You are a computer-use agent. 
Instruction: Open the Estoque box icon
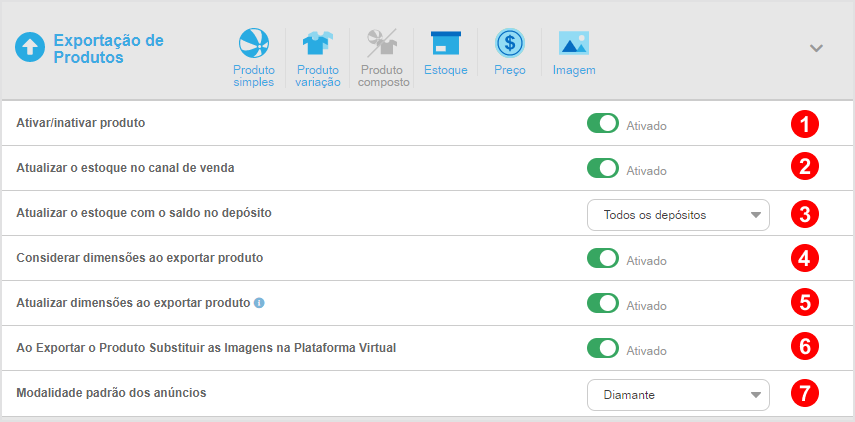446,43
